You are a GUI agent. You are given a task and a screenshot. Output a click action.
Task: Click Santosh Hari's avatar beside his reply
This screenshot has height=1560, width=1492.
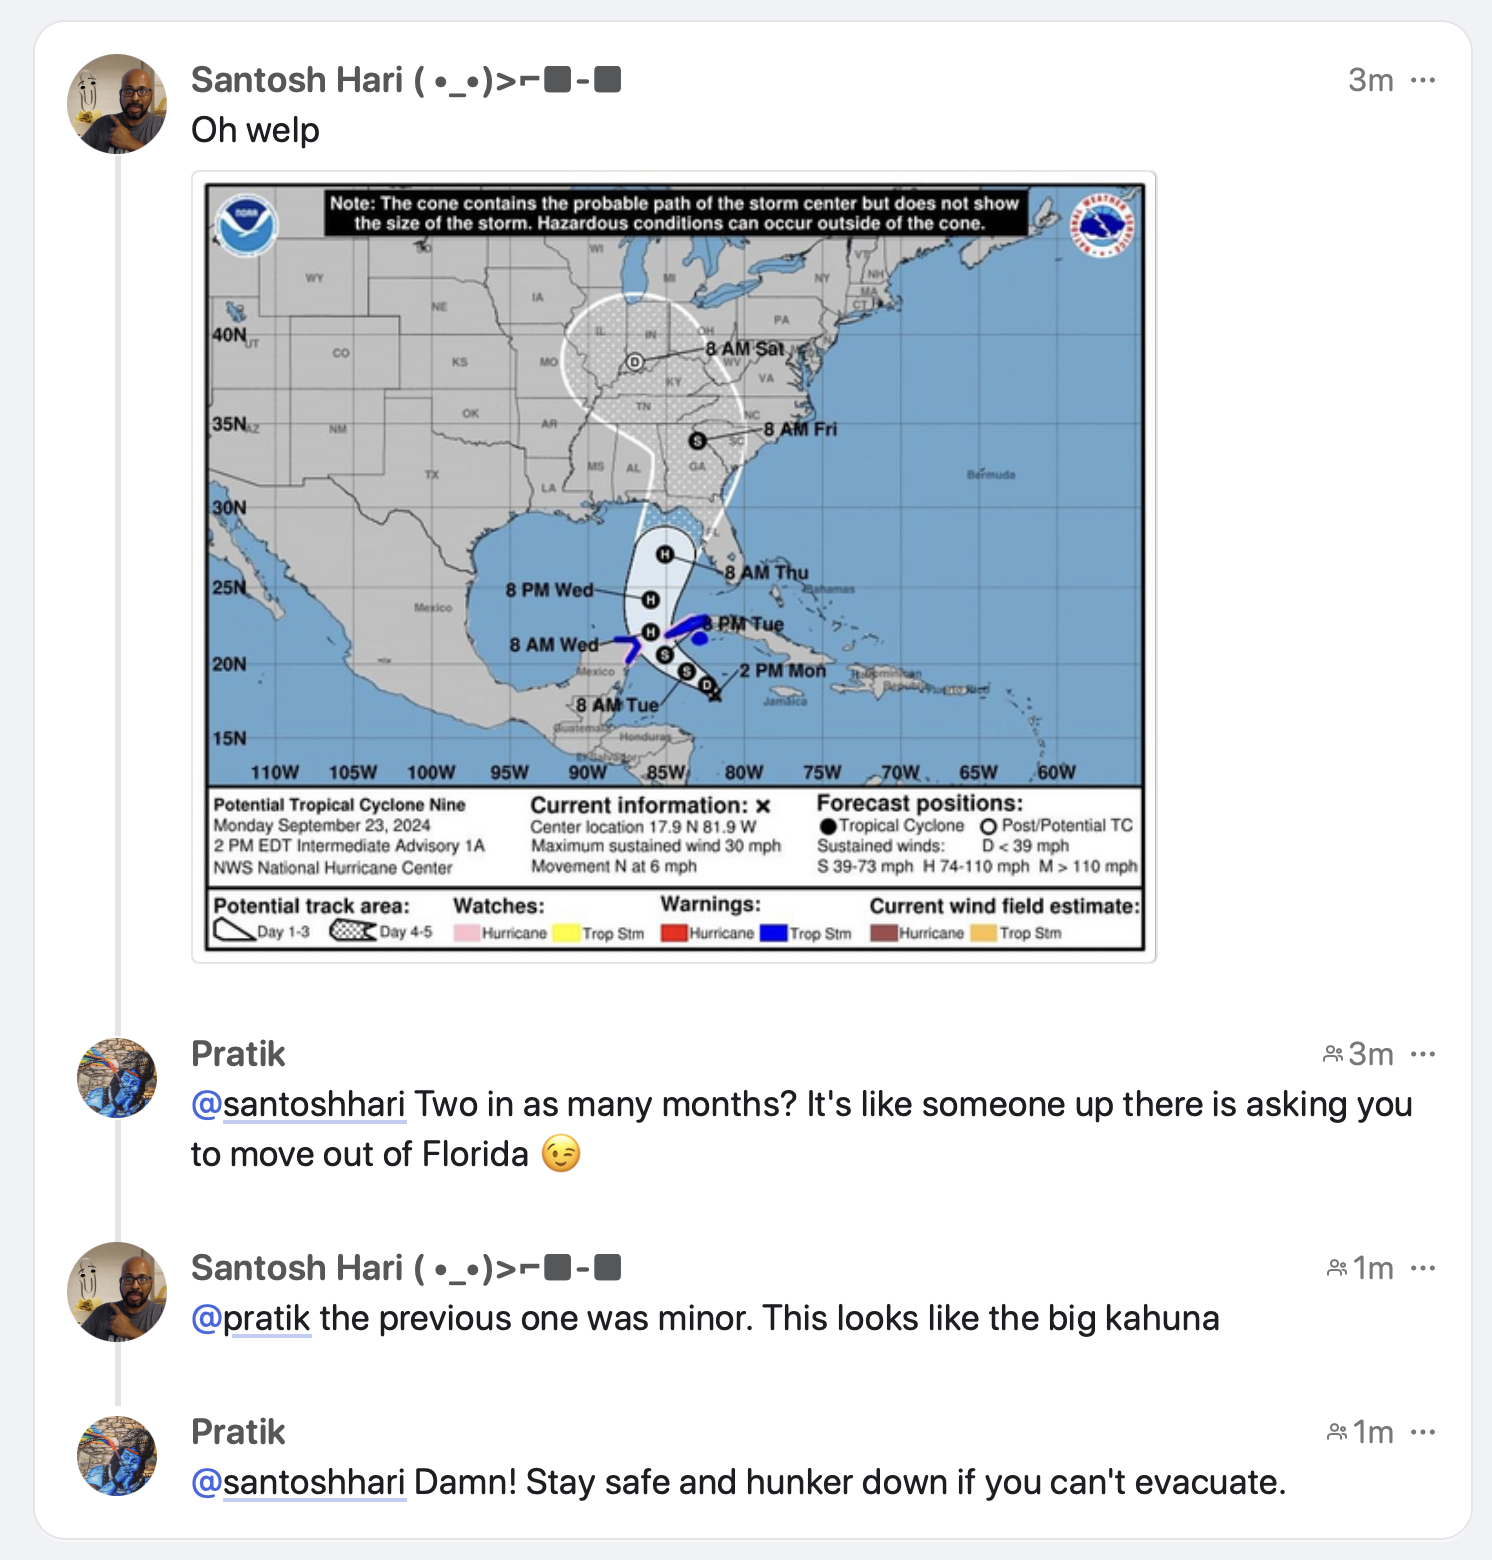coord(117,1291)
